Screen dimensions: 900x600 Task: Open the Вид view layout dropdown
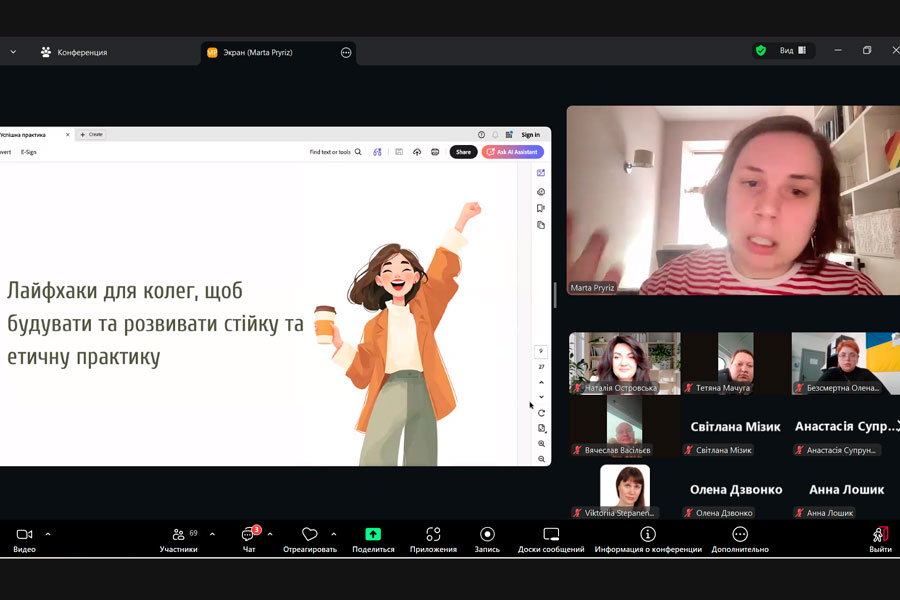pyautogui.click(x=793, y=51)
